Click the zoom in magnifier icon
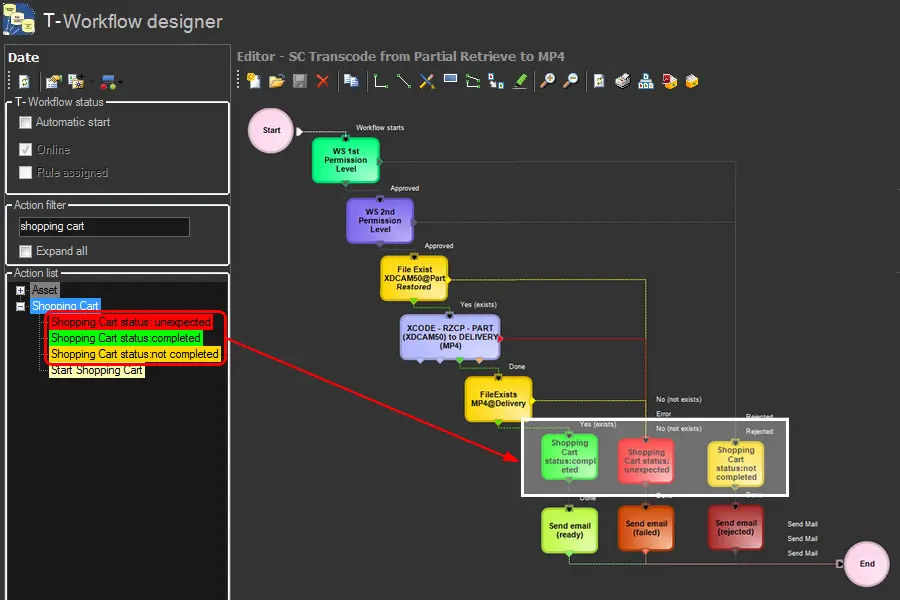 [x=547, y=81]
